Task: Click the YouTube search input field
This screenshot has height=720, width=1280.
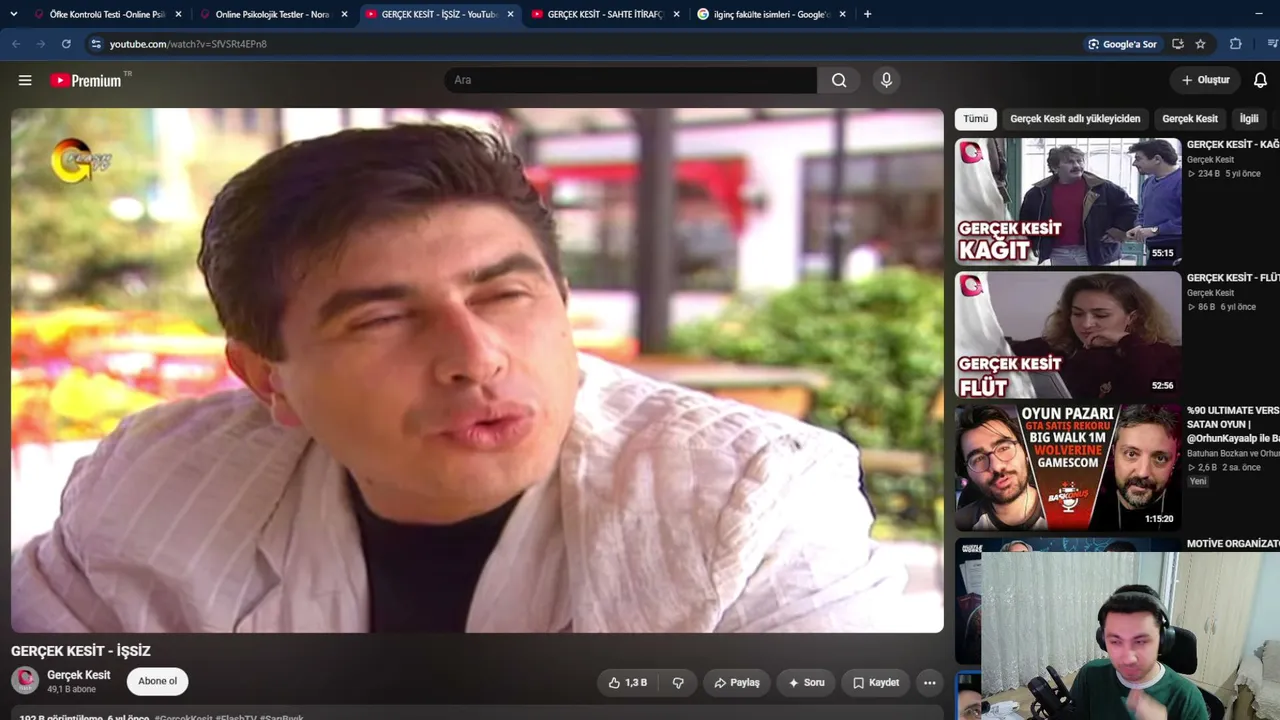Action: [631, 80]
